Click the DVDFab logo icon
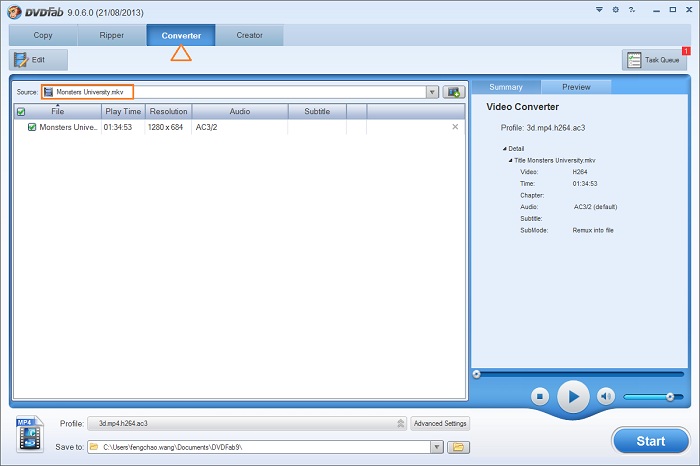Image resolution: width=700 pixels, height=466 pixels. tap(14, 12)
